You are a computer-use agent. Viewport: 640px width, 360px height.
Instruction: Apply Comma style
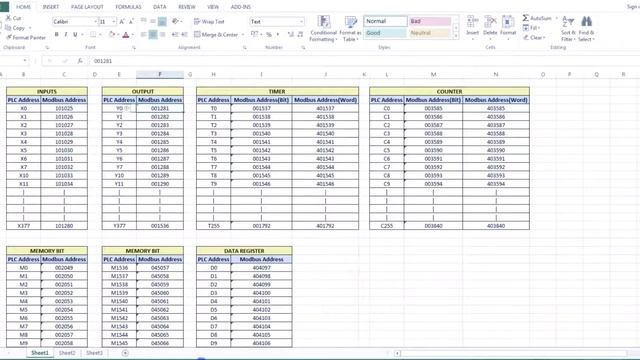tap(278, 35)
